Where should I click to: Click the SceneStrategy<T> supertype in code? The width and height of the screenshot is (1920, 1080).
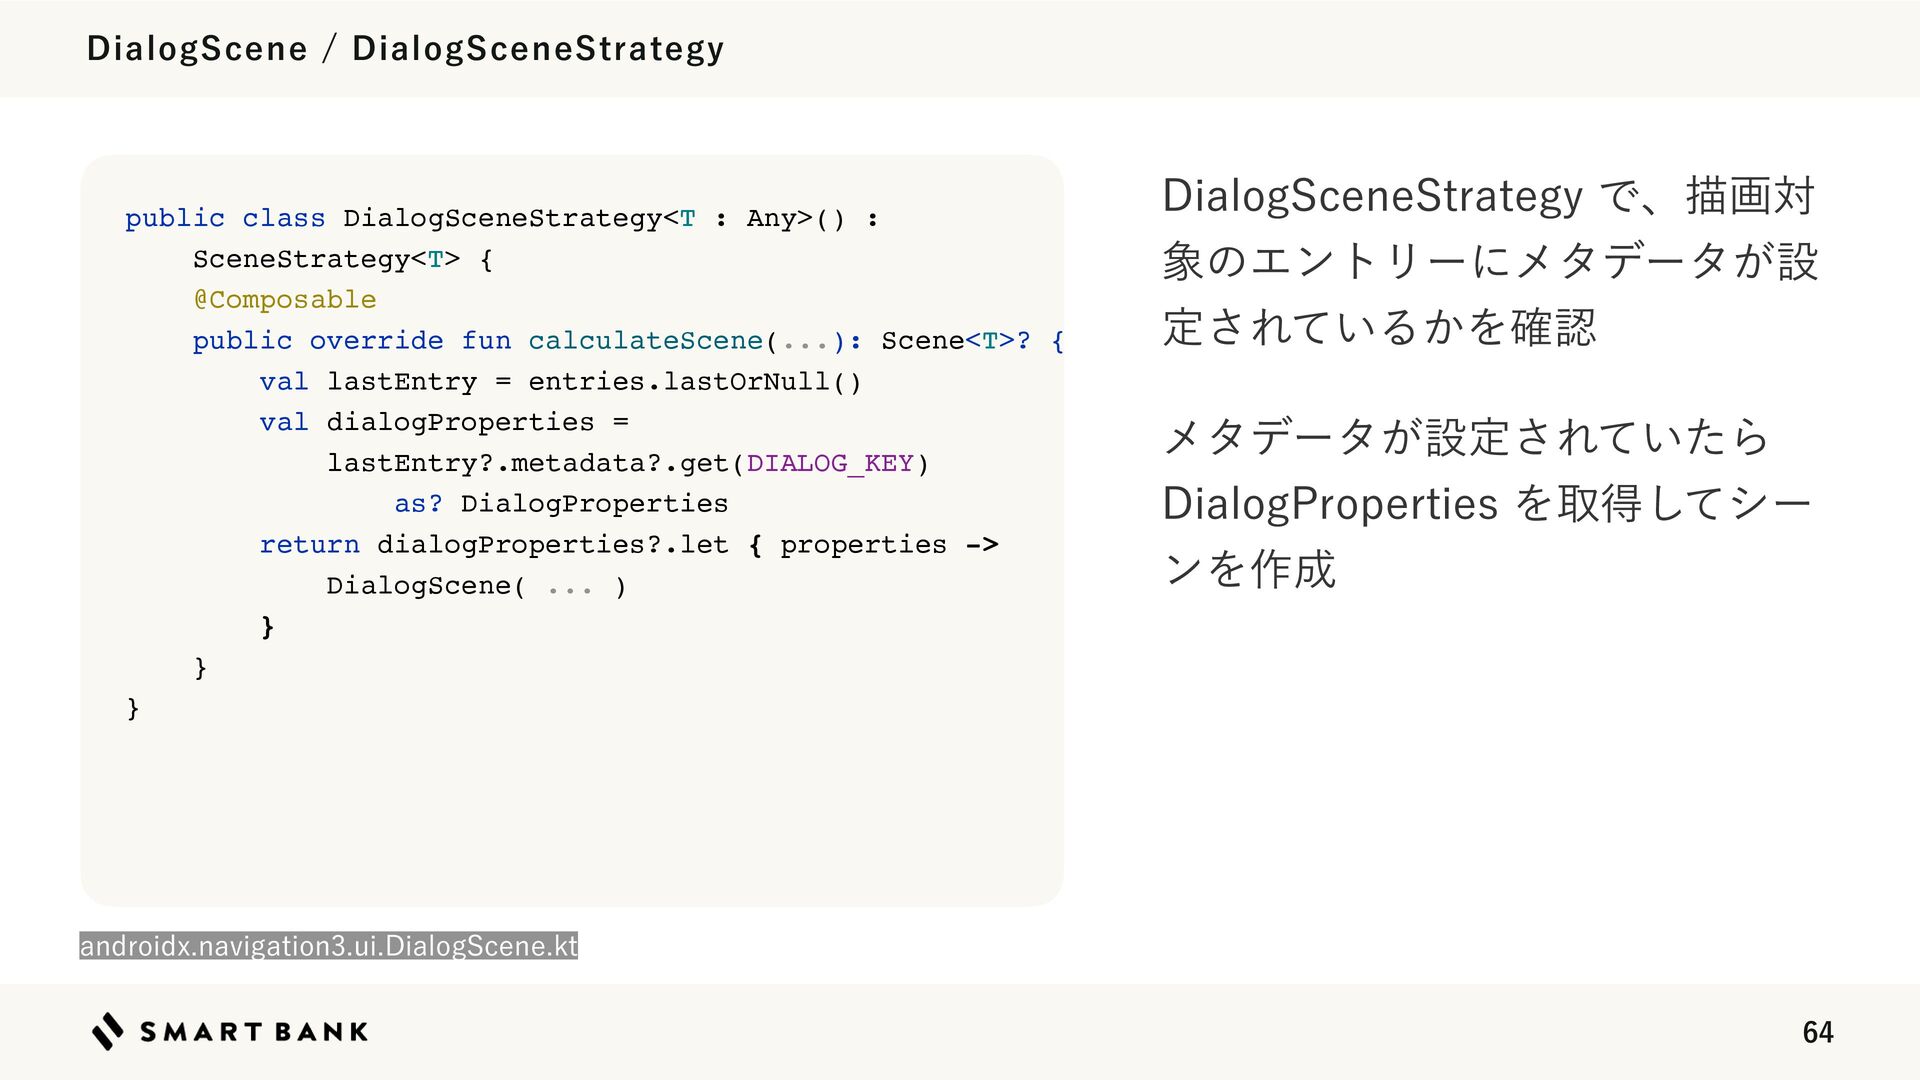click(x=326, y=259)
